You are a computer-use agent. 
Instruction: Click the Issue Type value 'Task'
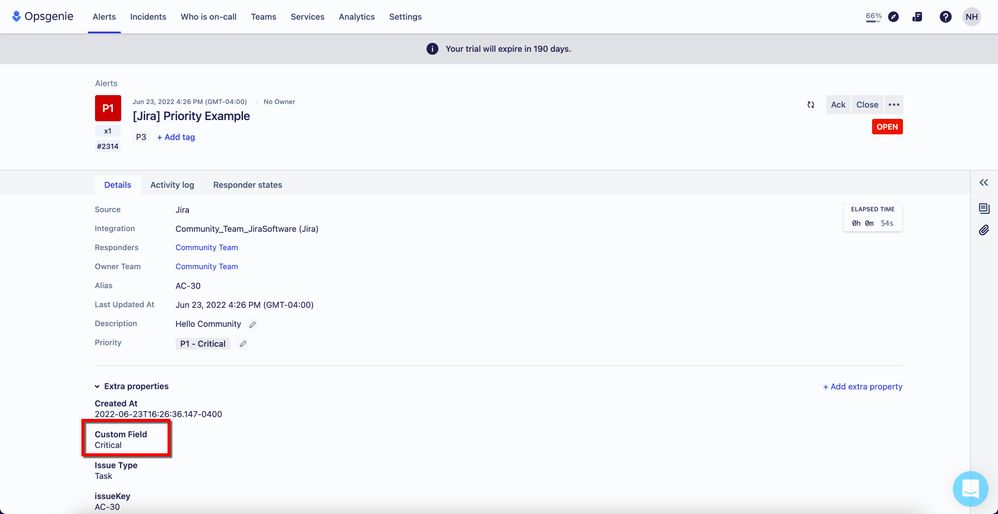click(103, 476)
